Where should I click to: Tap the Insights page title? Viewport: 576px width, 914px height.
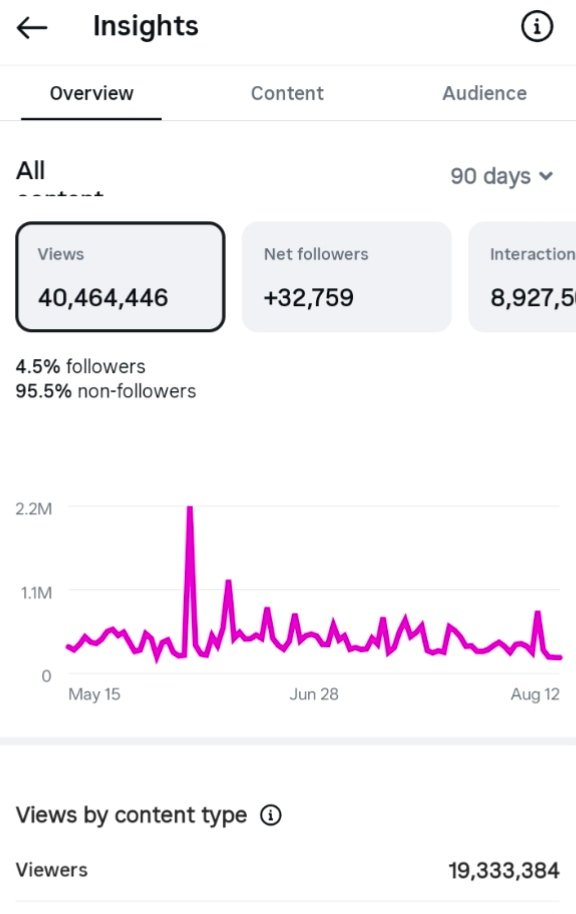tap(146, 26)
